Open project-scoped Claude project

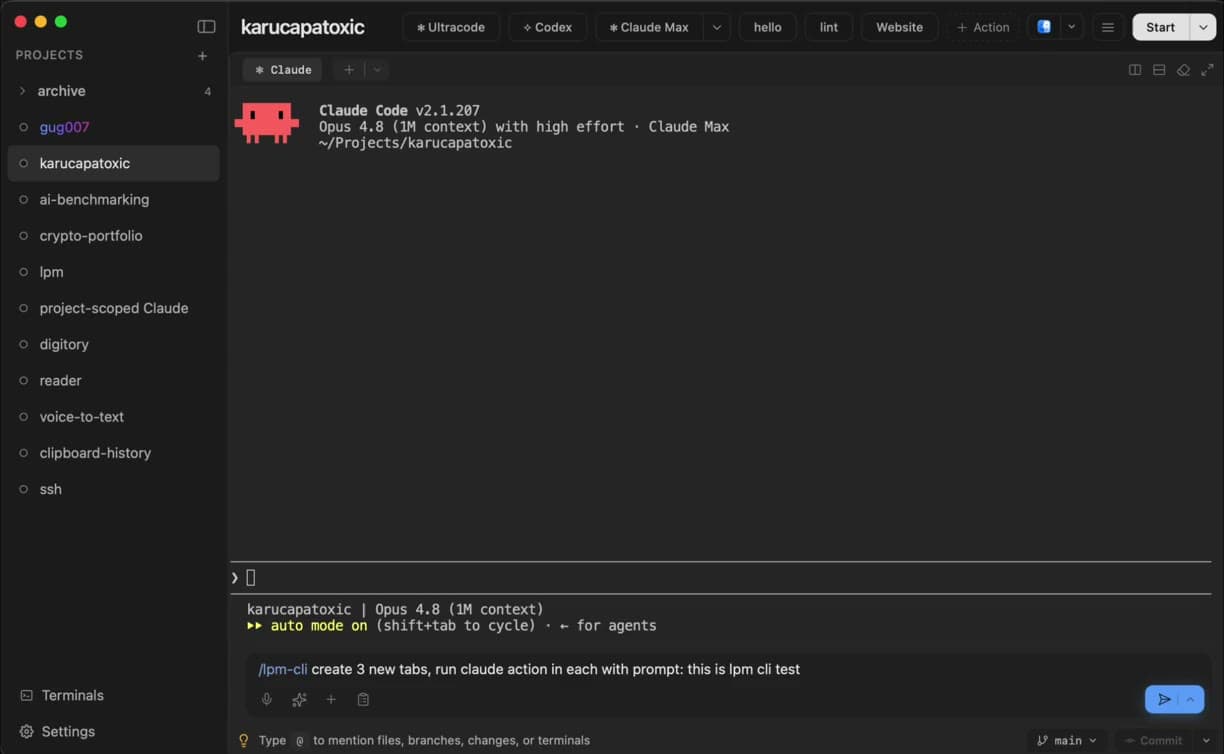[113, 308]
